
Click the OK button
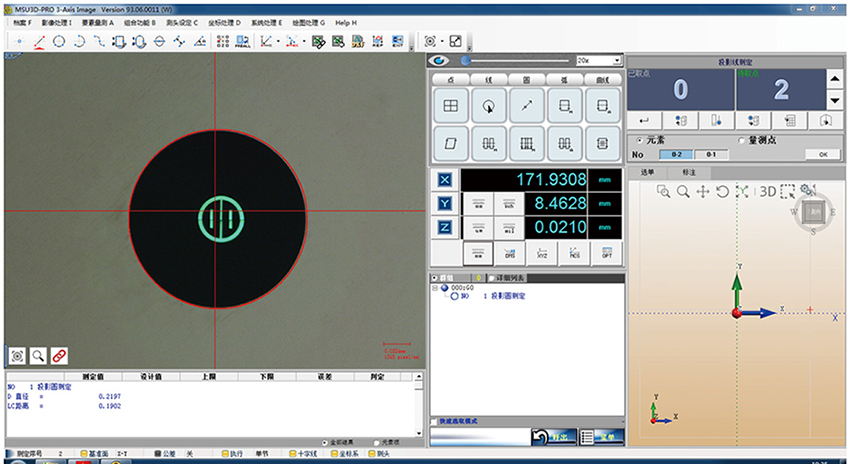click(x=822, y=155)
